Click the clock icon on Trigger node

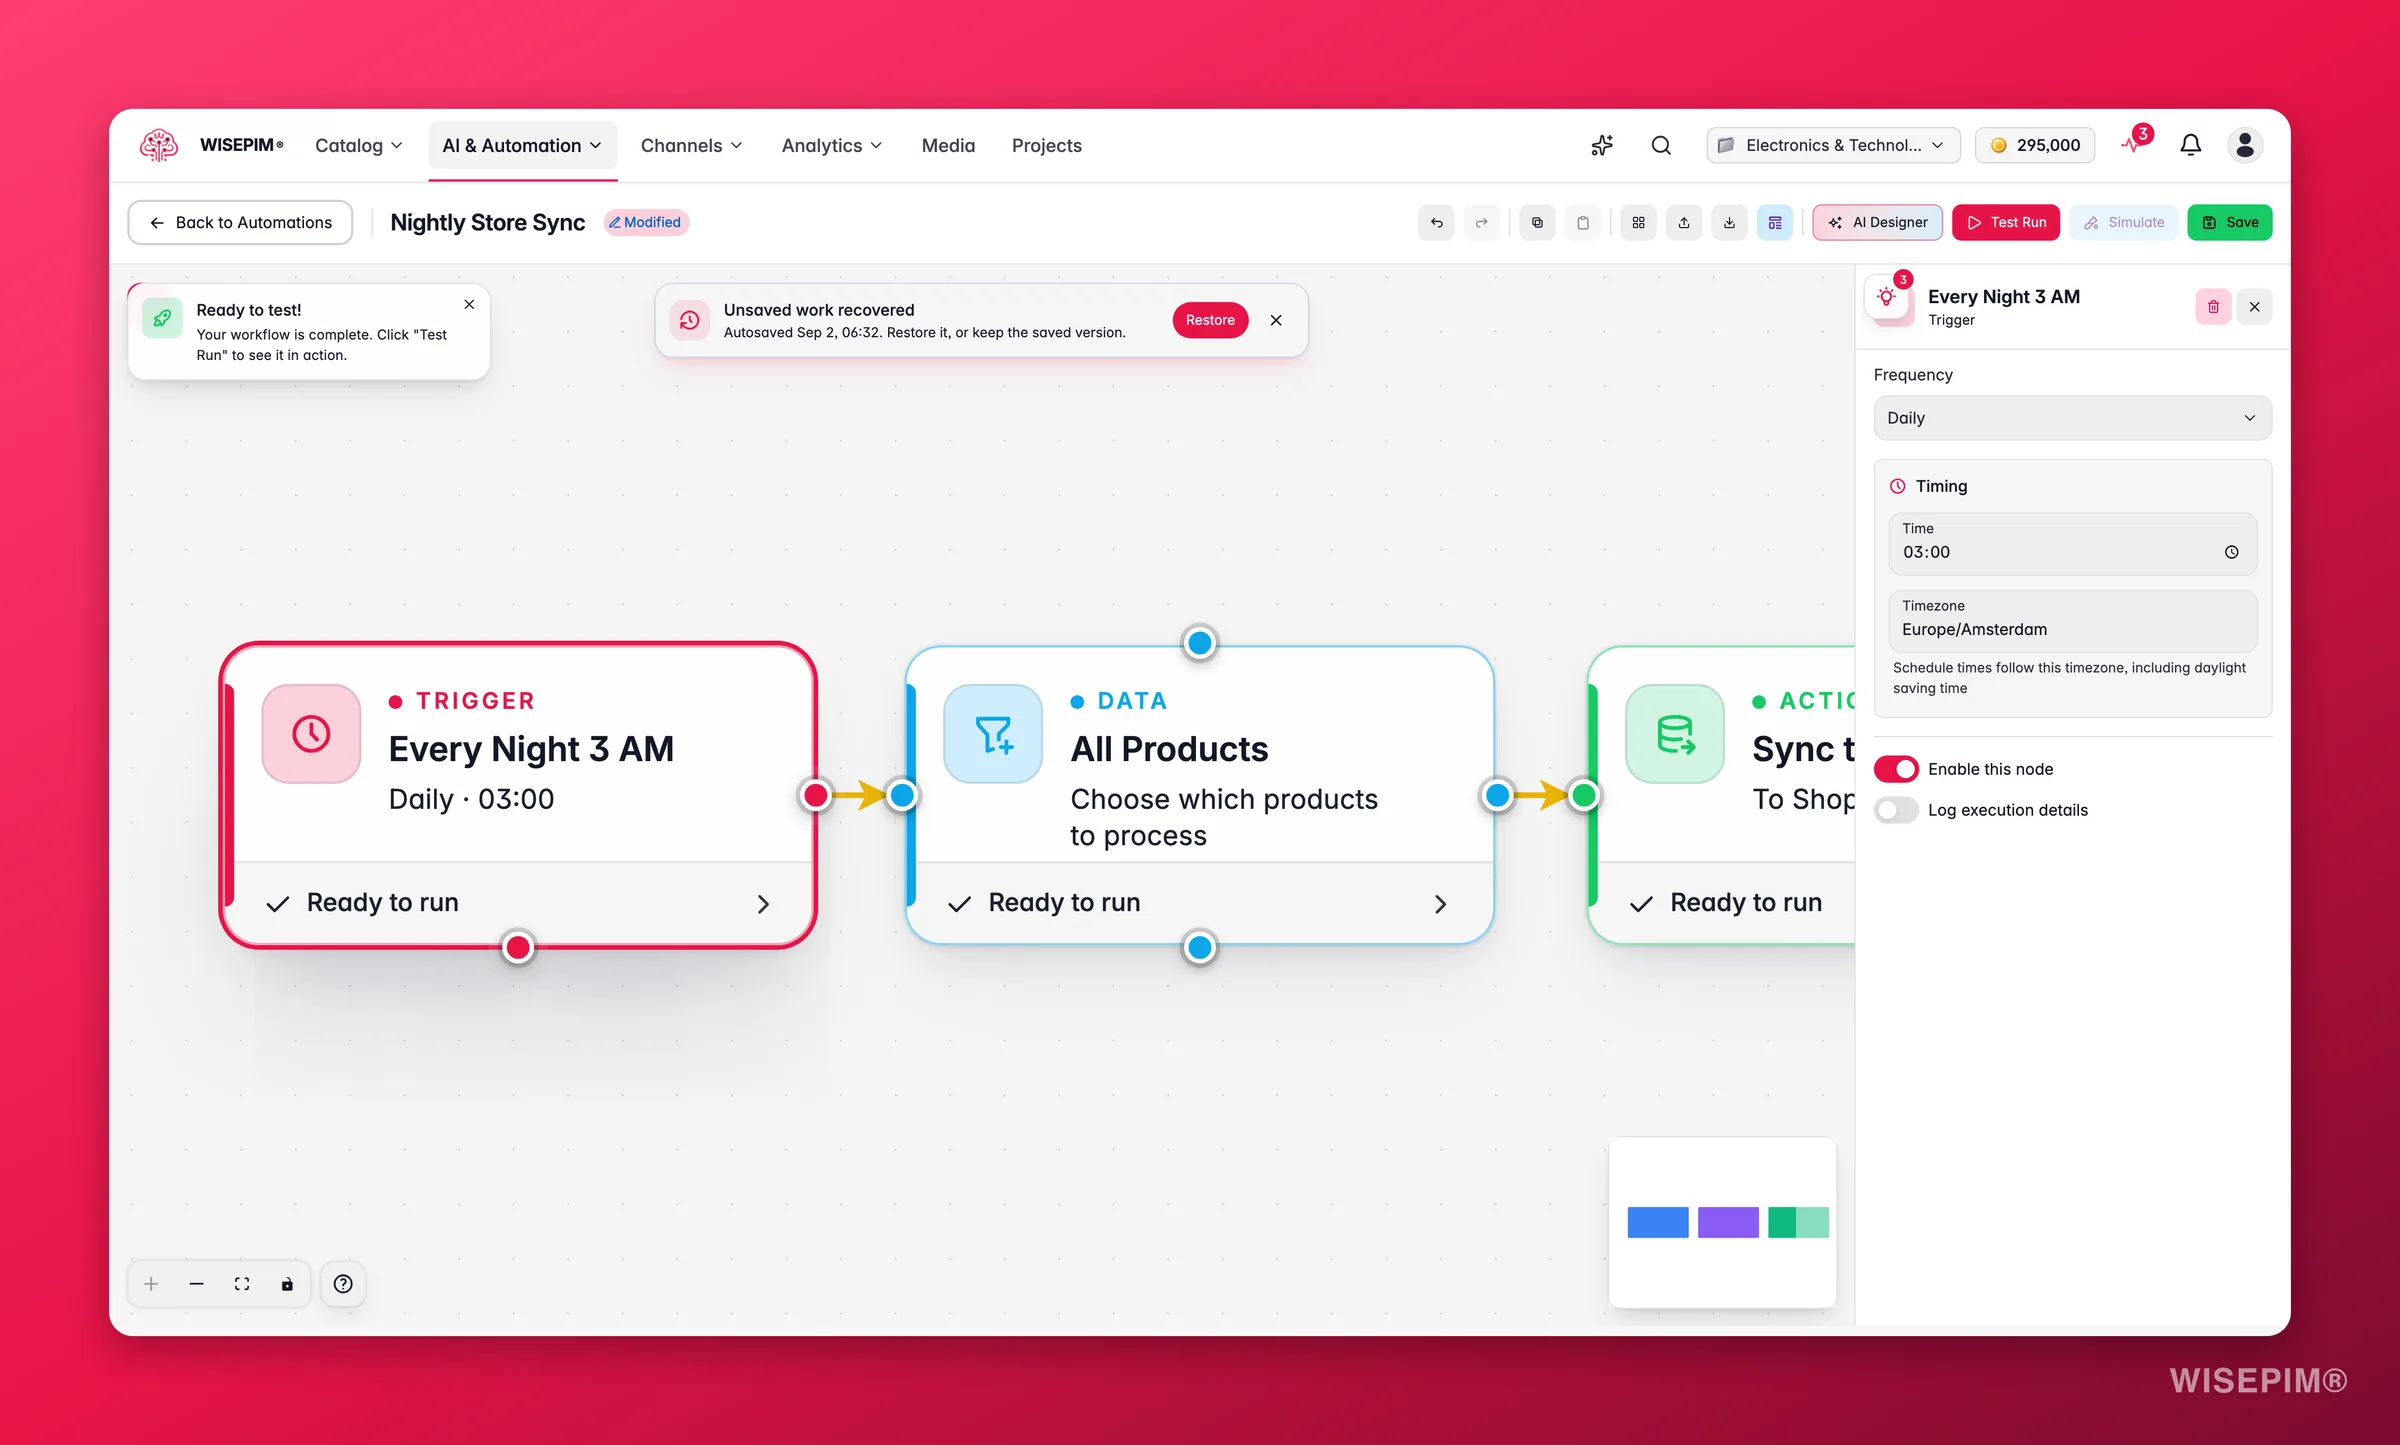311,734
